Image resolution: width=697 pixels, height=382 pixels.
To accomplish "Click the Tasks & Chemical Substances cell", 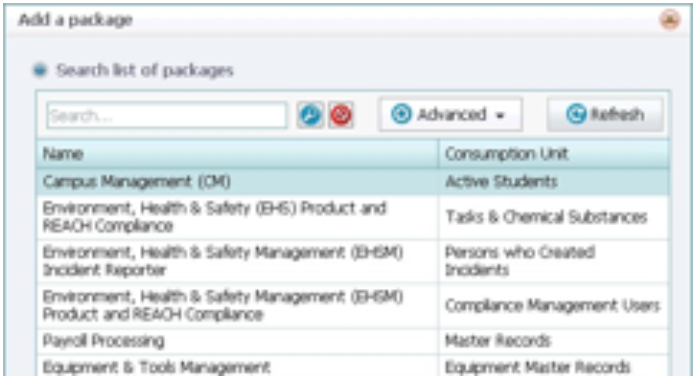I will pos(554,217).
